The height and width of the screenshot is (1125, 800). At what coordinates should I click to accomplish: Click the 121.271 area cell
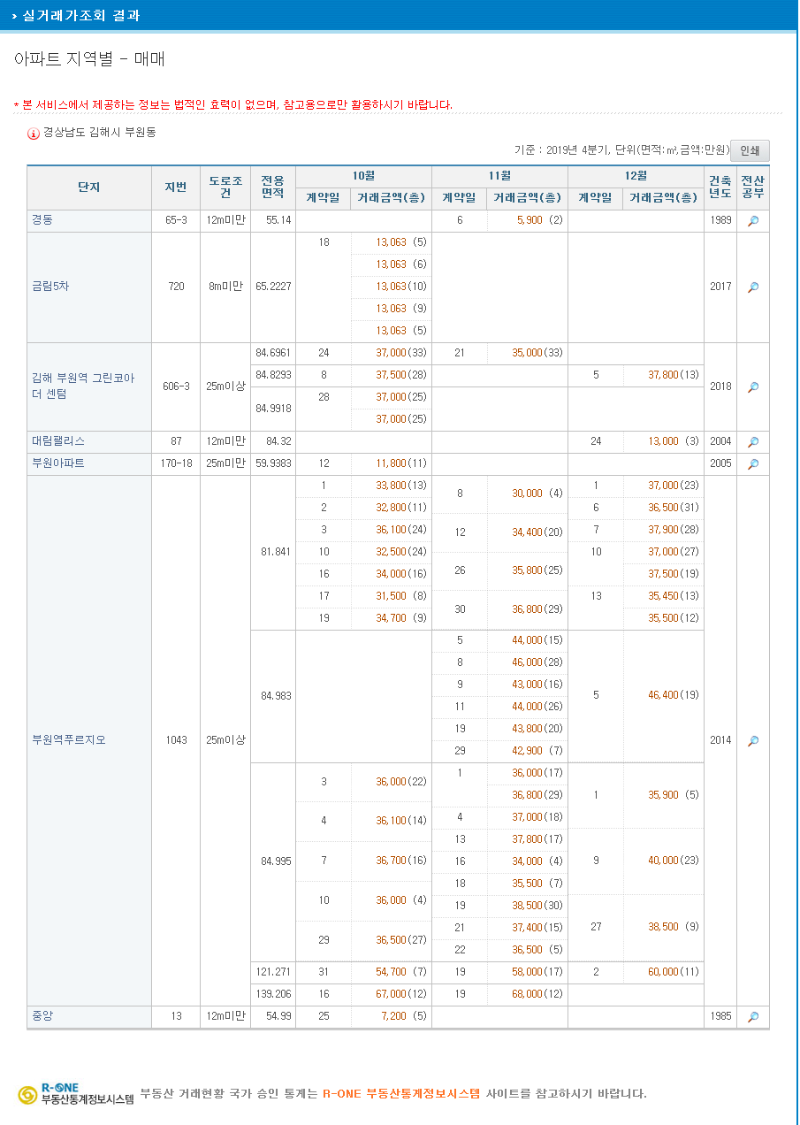273,971
